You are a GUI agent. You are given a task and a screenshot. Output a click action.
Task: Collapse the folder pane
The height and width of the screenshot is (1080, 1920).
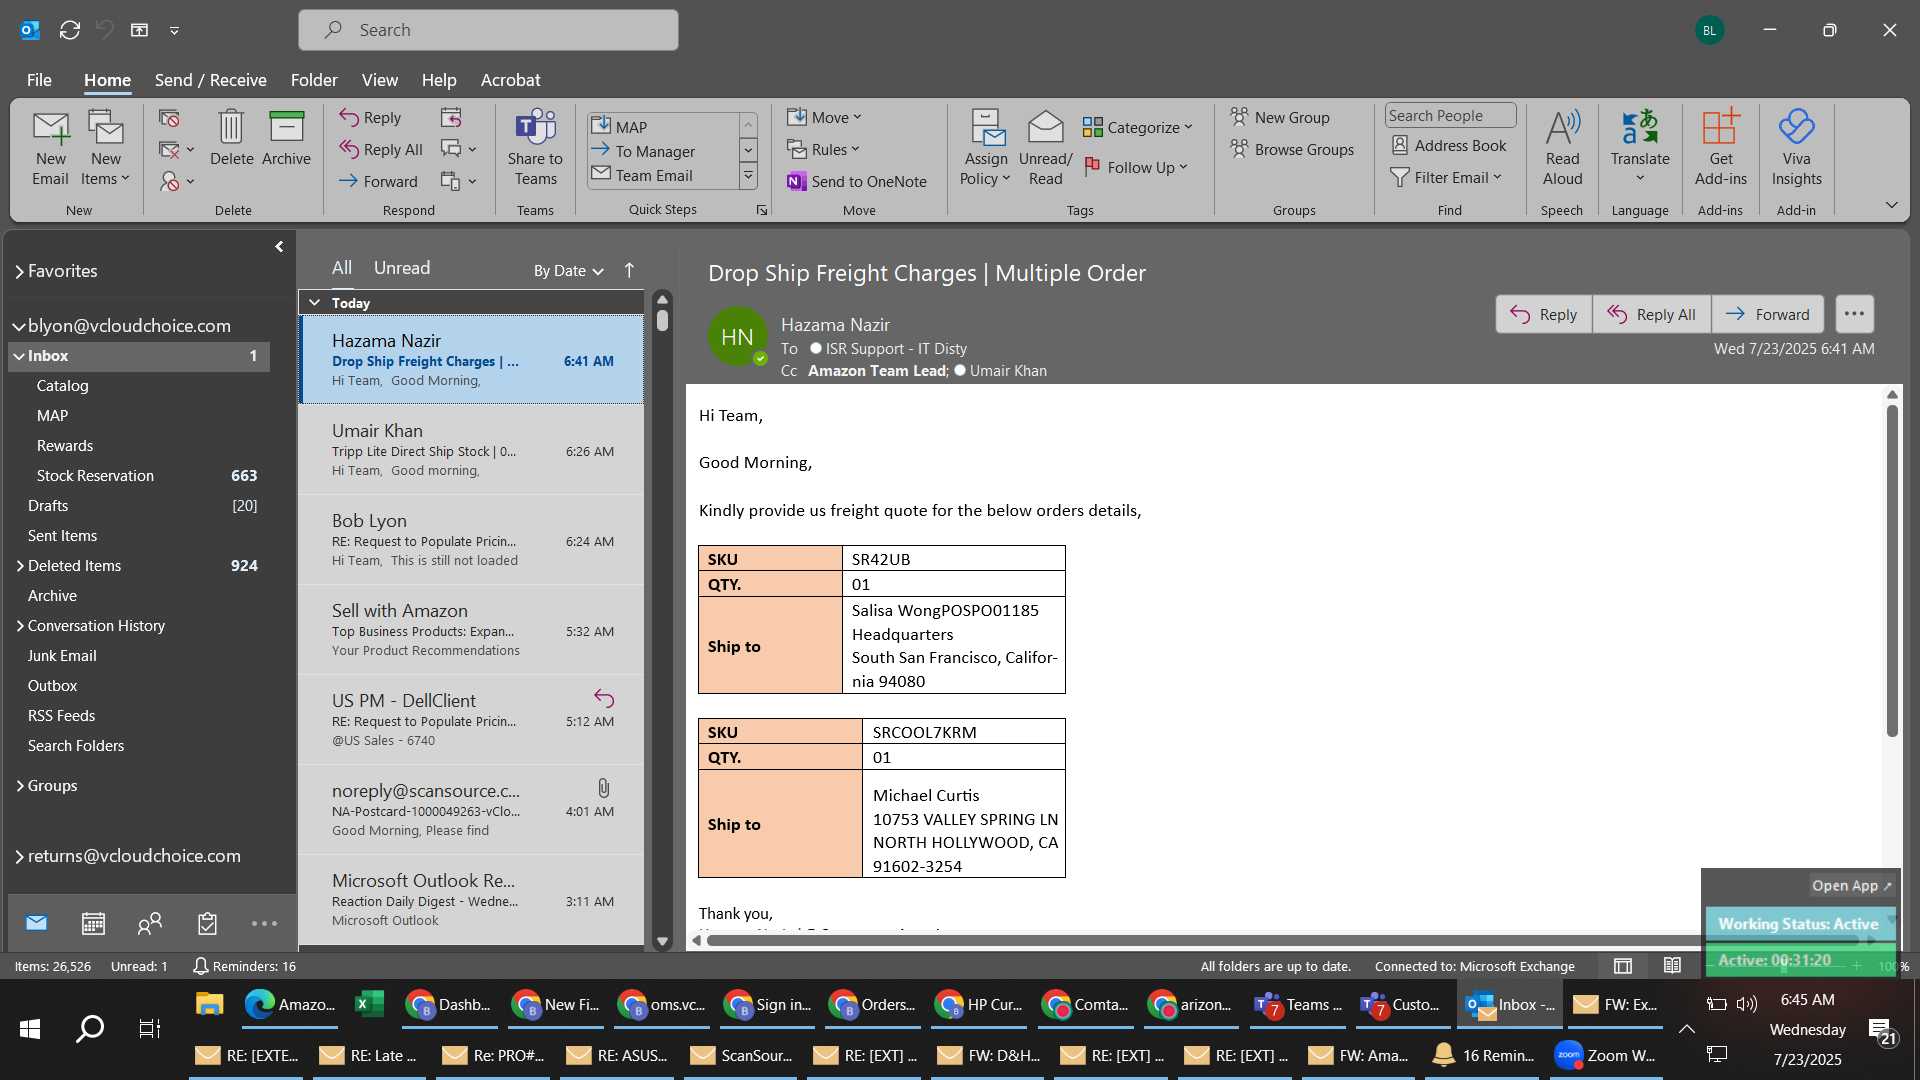(279, 246)
